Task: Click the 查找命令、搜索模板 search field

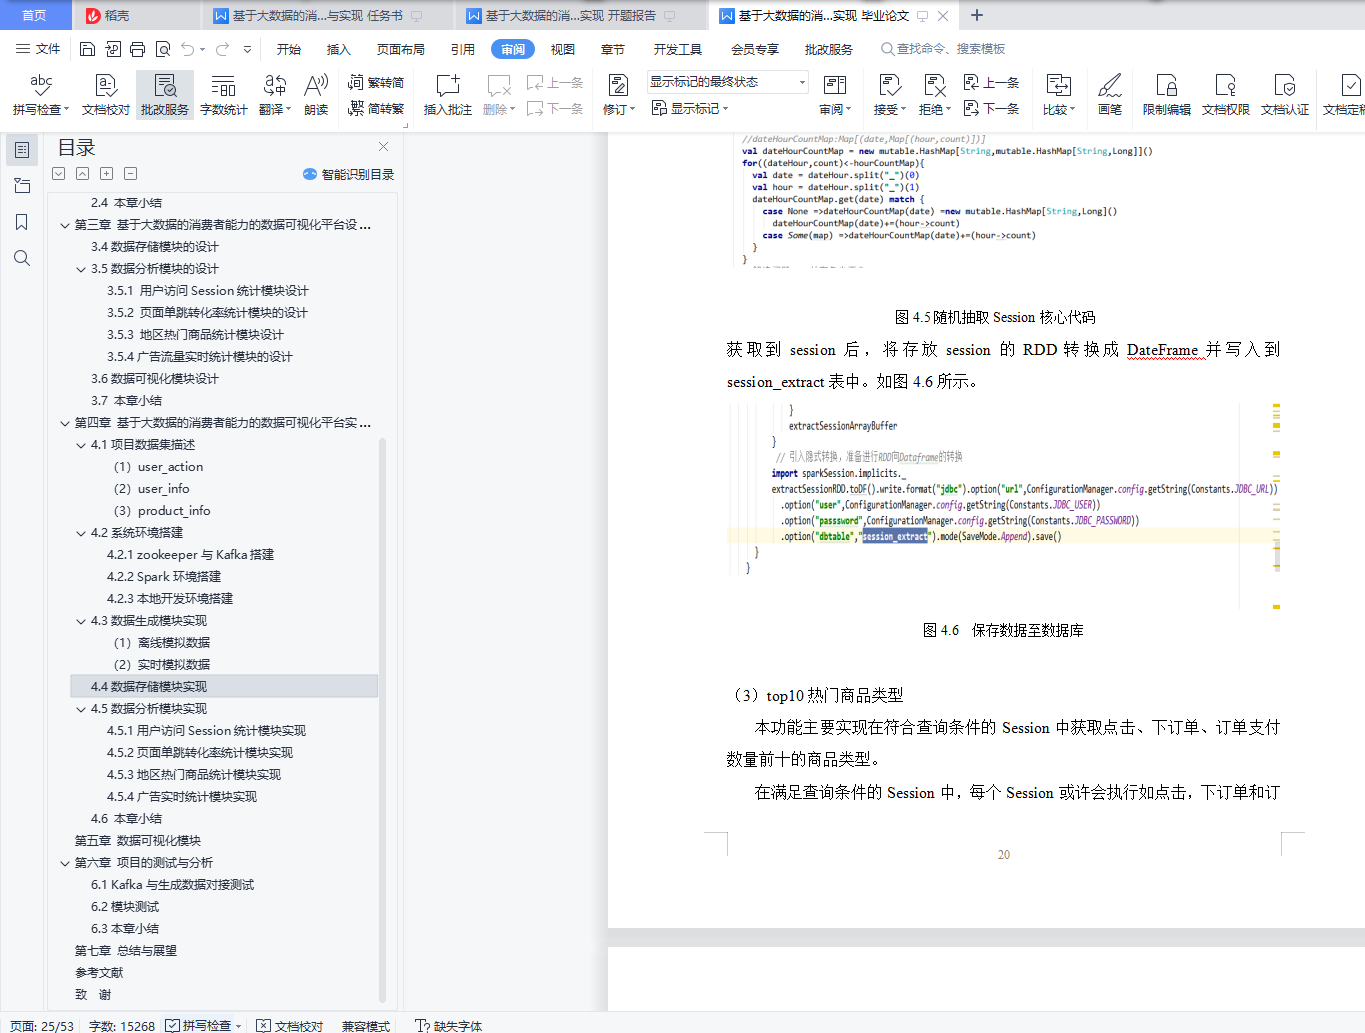Action: [x=943, y=49]
